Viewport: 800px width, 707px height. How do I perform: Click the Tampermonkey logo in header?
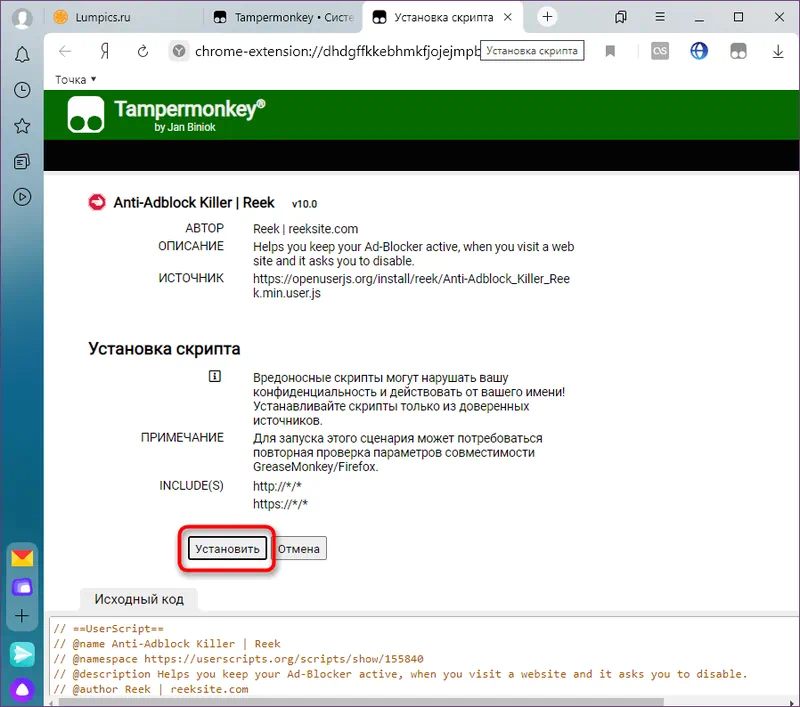(86, 114)
